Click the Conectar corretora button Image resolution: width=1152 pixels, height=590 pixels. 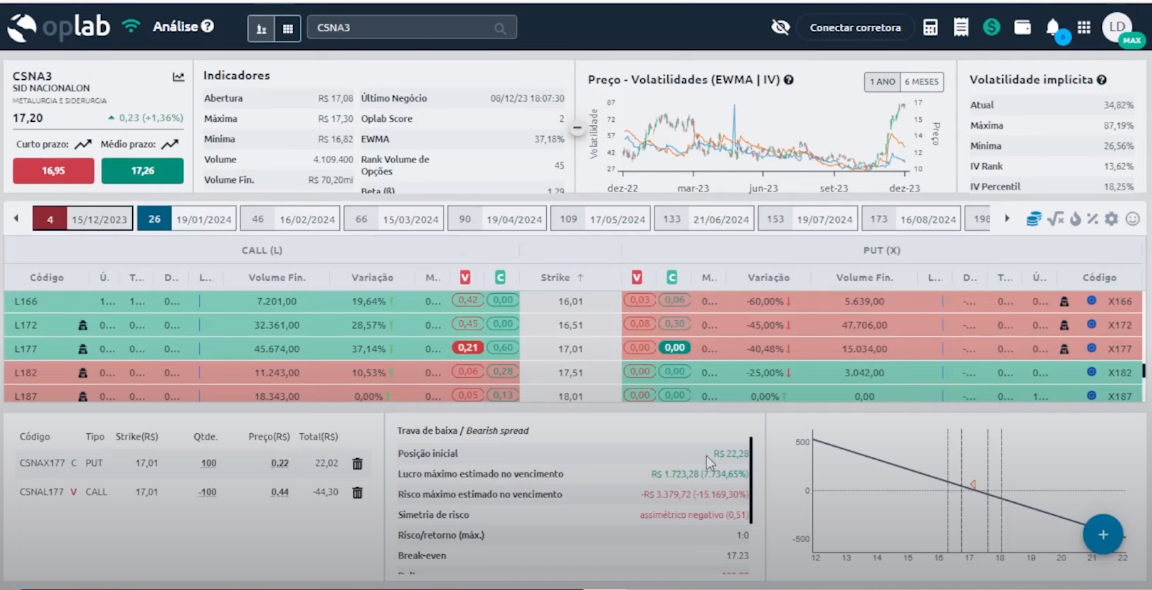[x=855, y=28]
